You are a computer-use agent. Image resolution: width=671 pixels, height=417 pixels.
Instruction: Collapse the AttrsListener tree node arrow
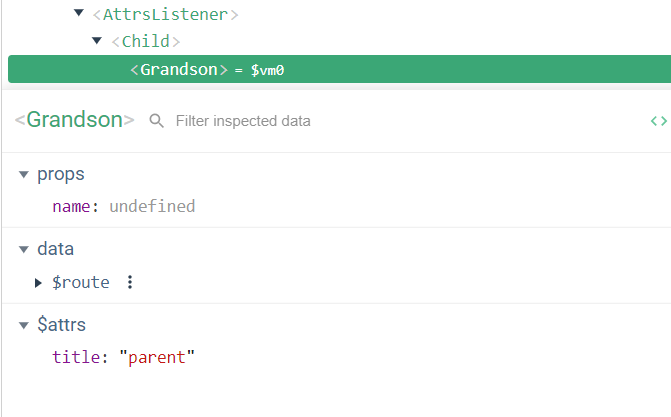(79, 15)
